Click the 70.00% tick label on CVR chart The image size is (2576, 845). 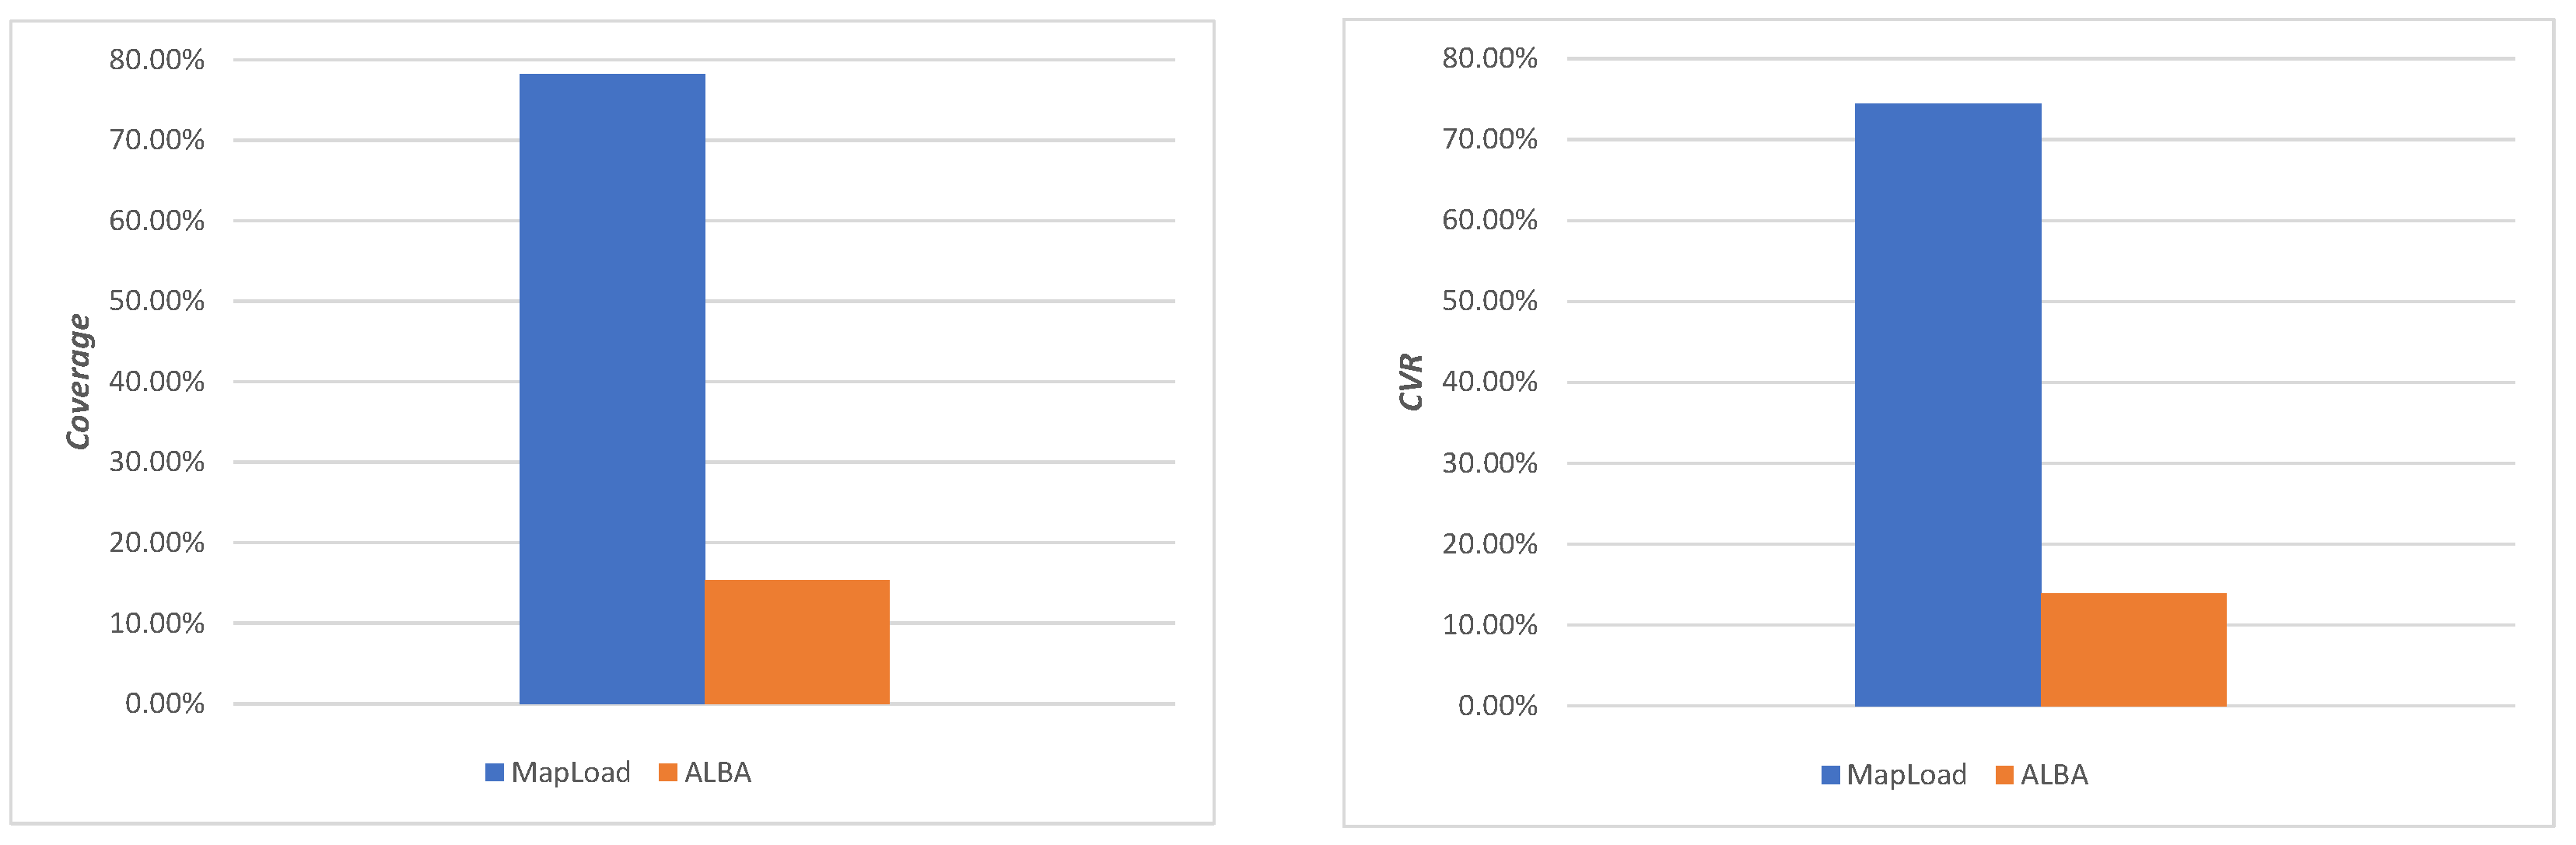tap(1489, 139)
